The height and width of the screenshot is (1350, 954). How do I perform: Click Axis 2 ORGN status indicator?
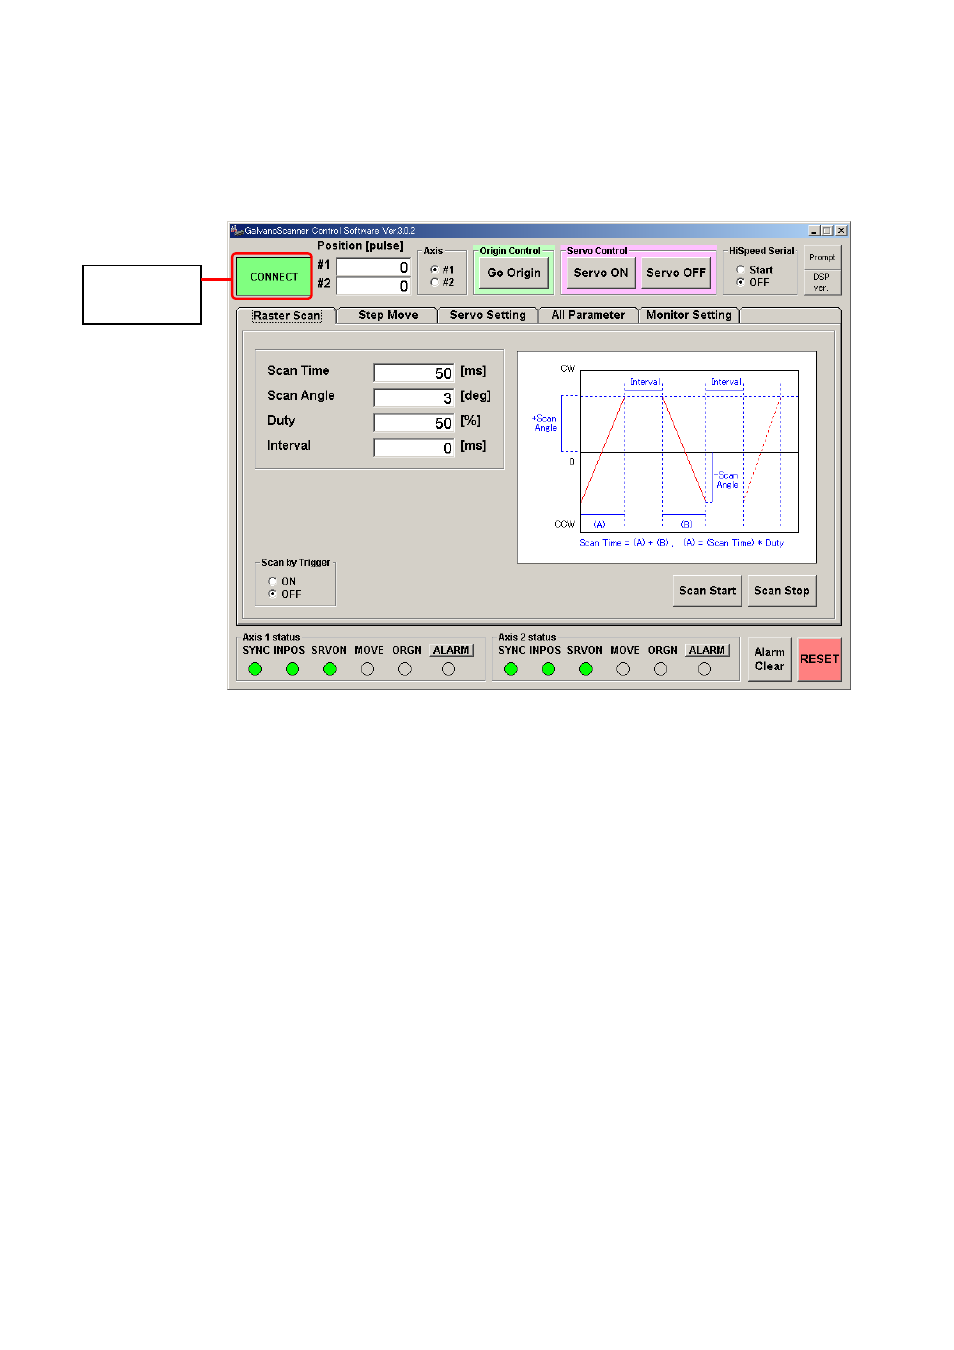pyautogui.click(x=660, y=669)
